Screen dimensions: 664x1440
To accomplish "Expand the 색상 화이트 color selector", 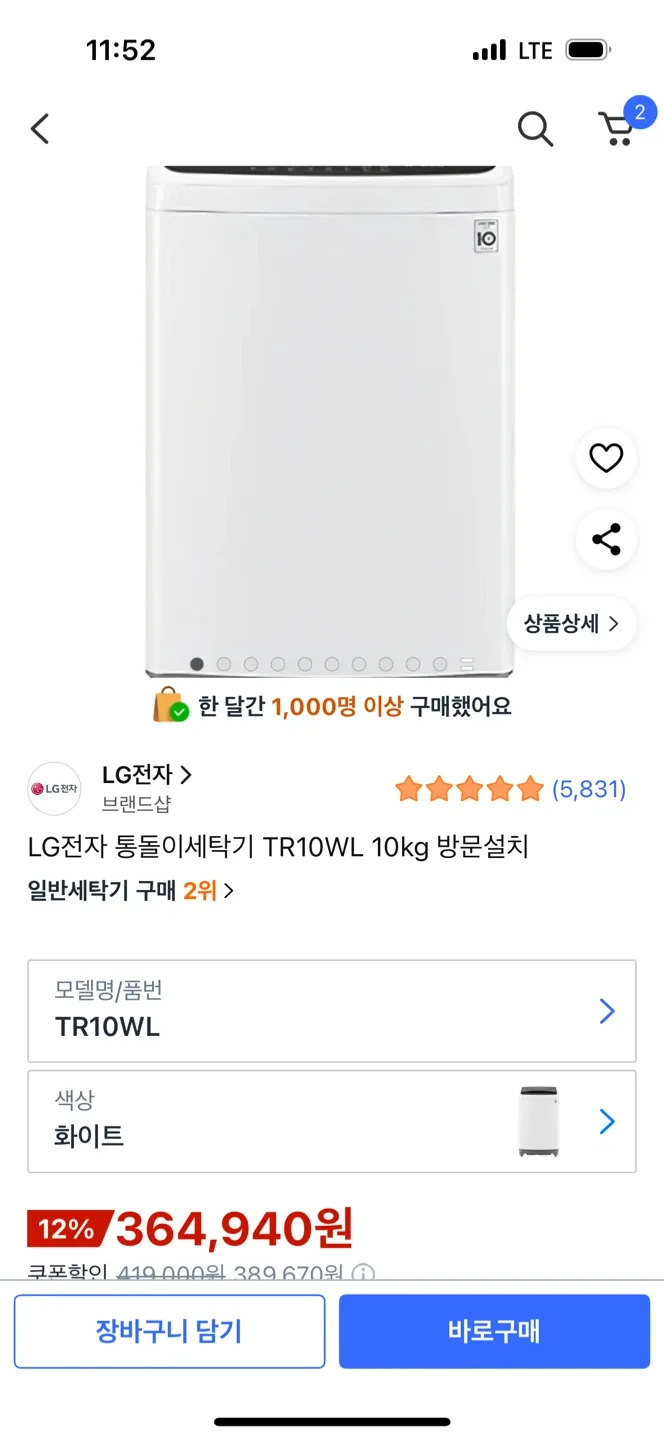I will [x=332, y=1121].
